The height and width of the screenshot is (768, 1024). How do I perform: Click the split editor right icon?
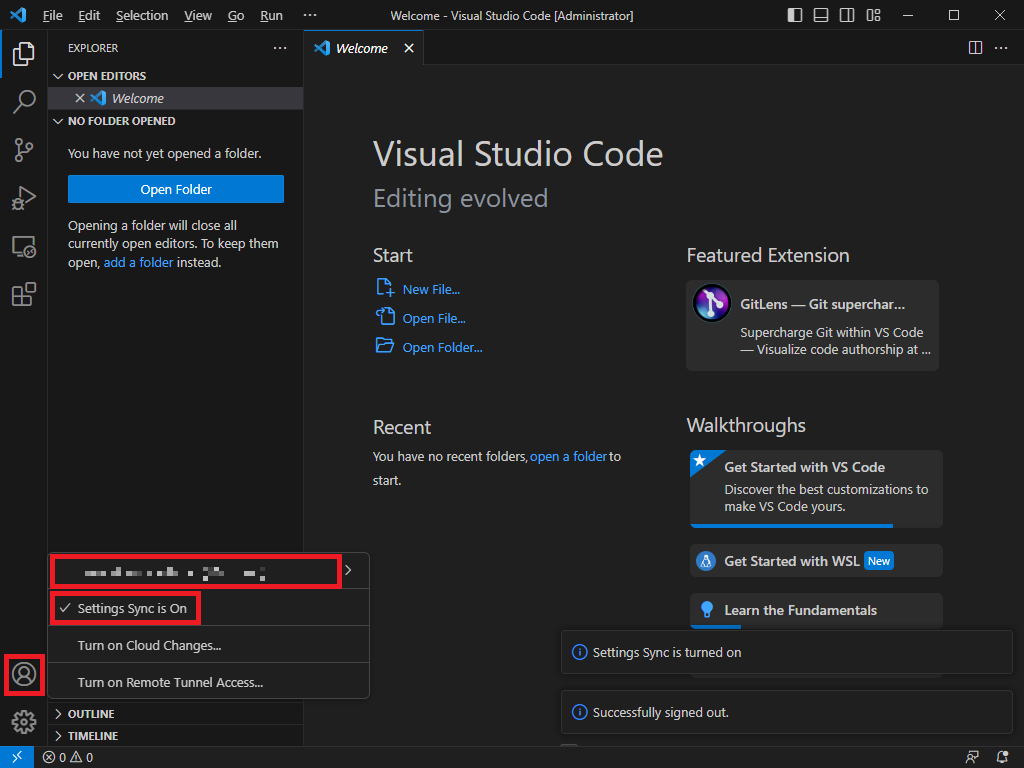click(x=976, y=48)
